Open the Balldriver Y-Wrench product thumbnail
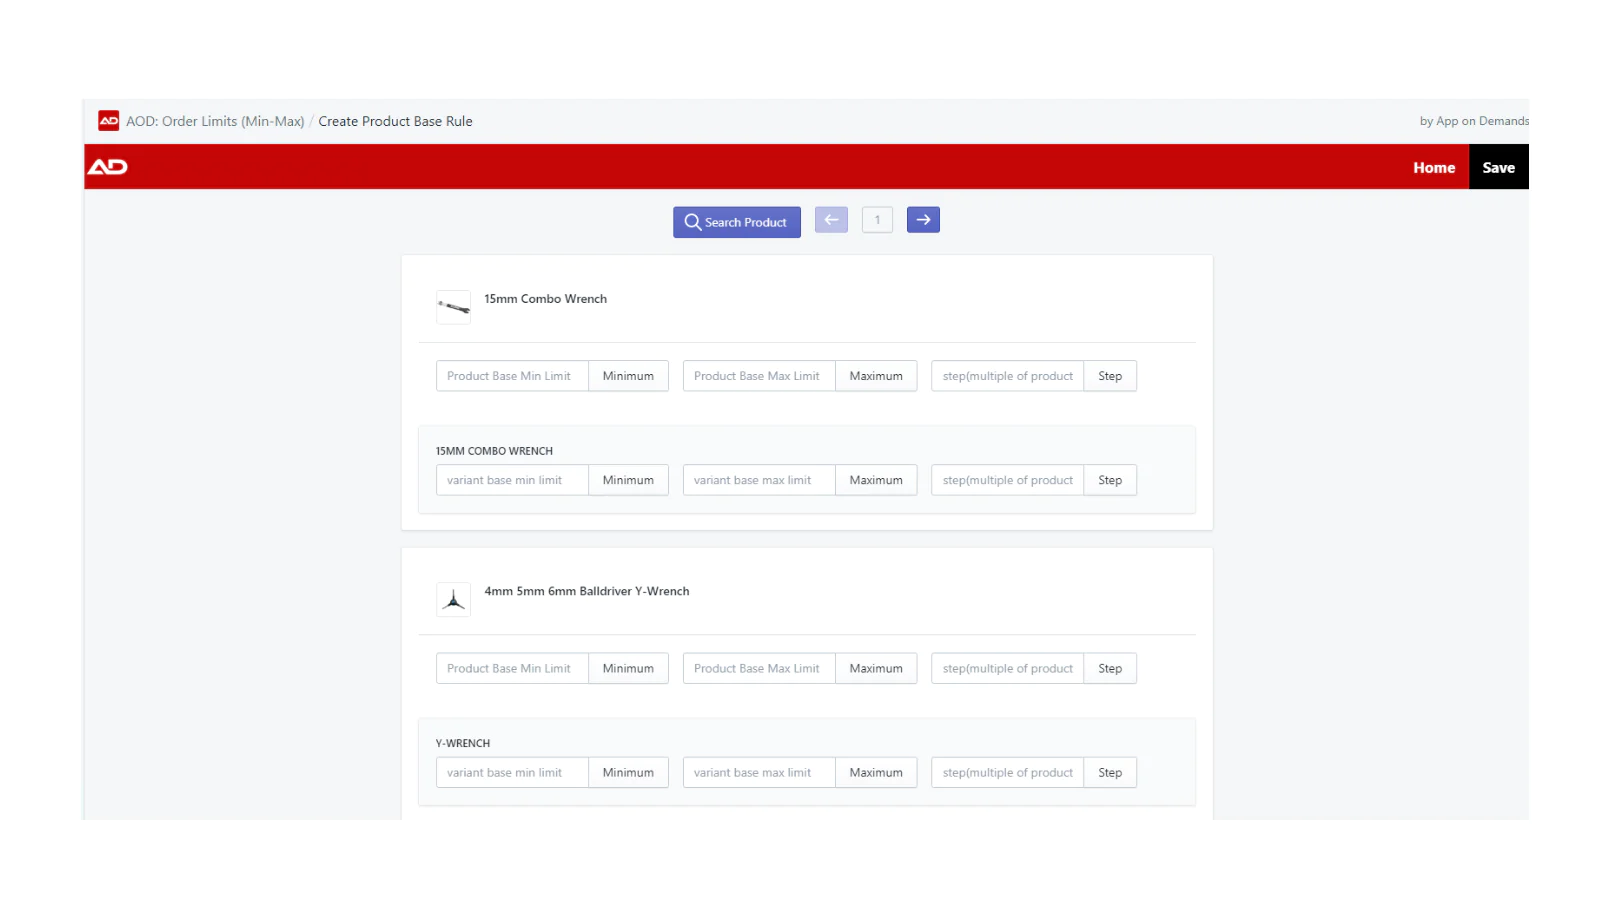Image resolution: width=1600 pixels, height=900 pixels. [x=453, y=600]
